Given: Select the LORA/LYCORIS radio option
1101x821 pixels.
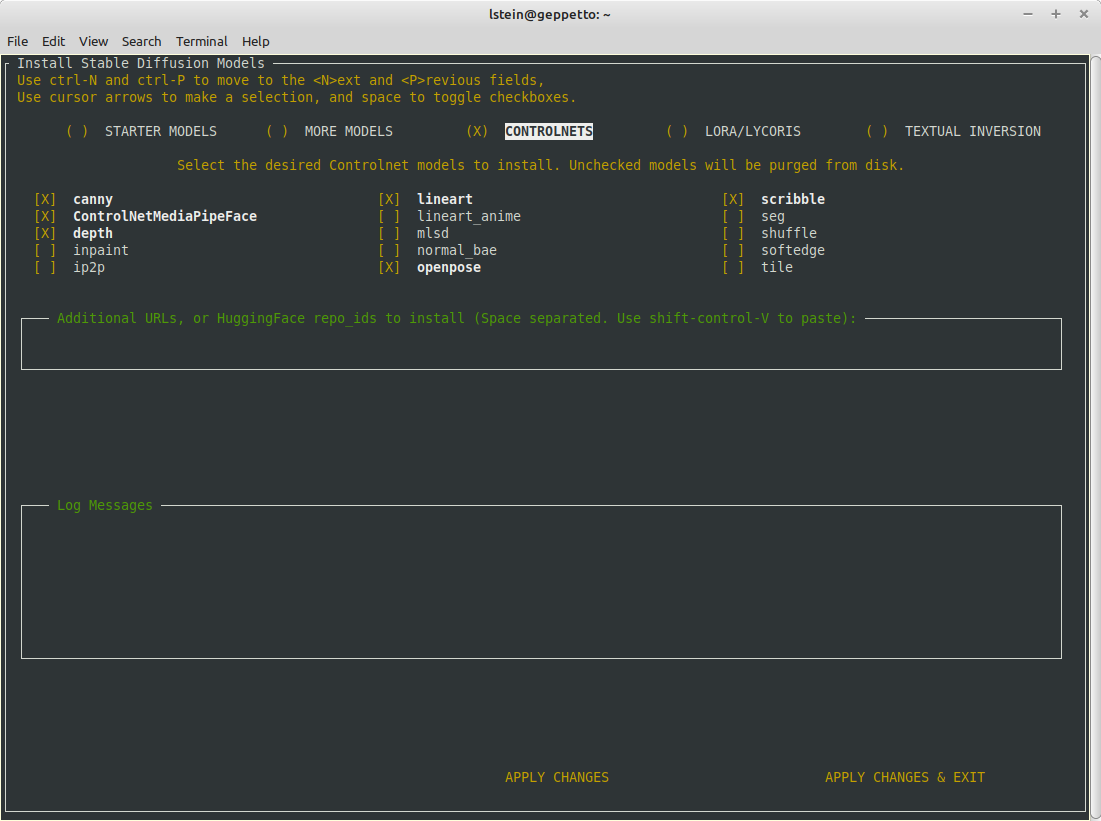Looking at the screenshot, I should pyautogui.click(x=677, y=131).
